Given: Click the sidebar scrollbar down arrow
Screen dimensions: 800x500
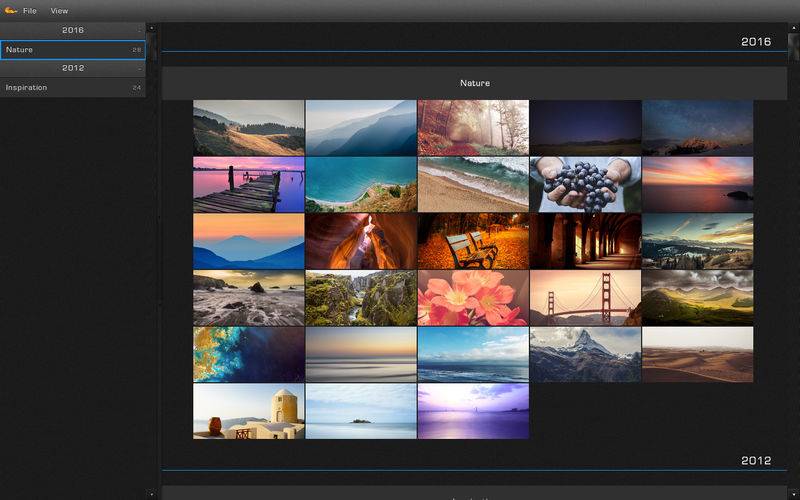Looking at the screenshot, I should pos(152,494).
